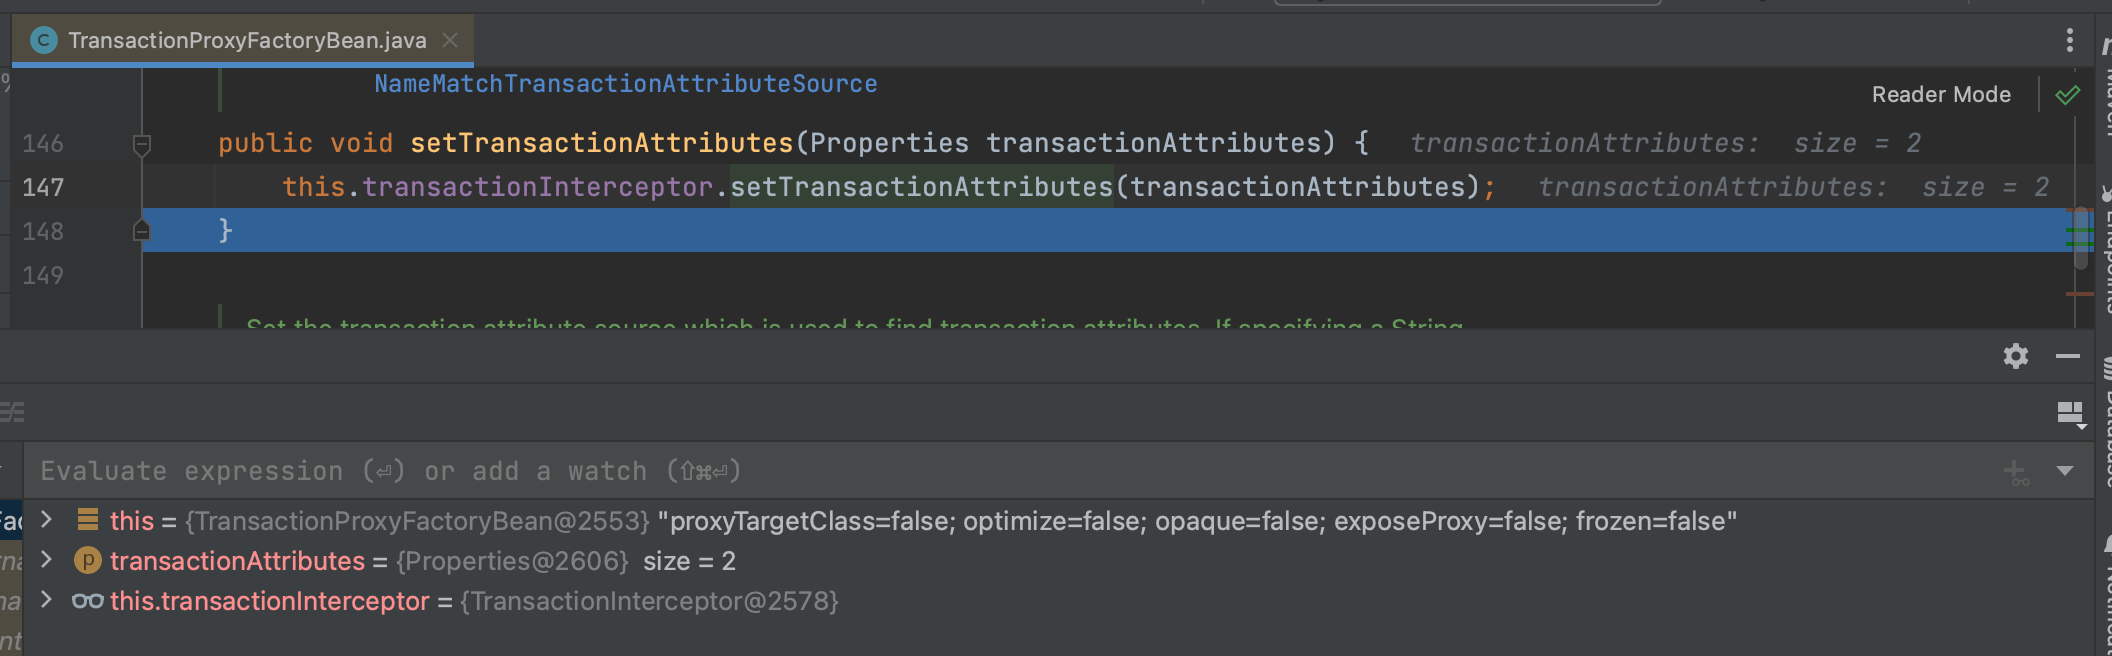
Task: Click the Layout Settings icon in debugger
Action: (x=2070, y=413)
